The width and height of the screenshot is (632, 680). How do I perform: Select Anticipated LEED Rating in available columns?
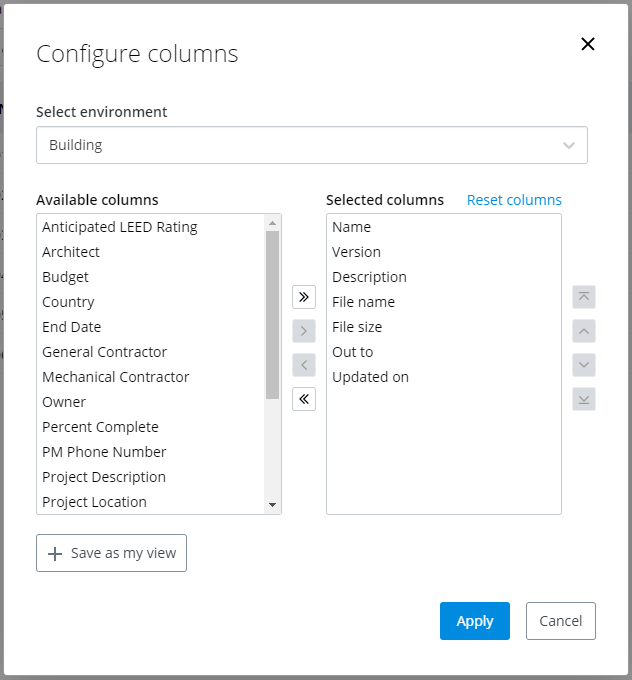coord(120,227)
